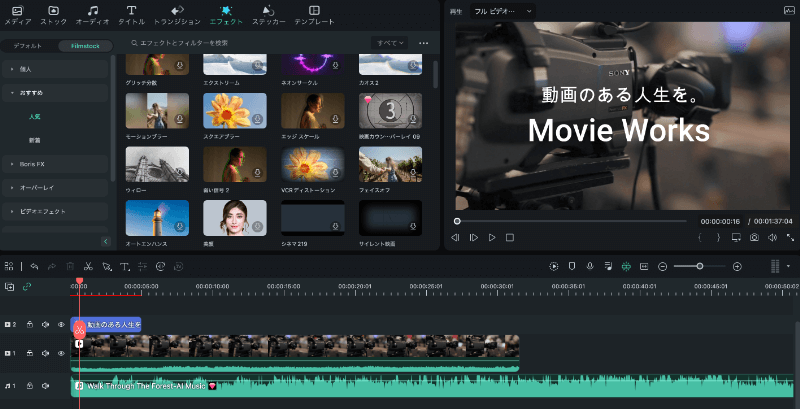
Task: Take a snapshot with the camera icon
Action: (x=754, y=237)
